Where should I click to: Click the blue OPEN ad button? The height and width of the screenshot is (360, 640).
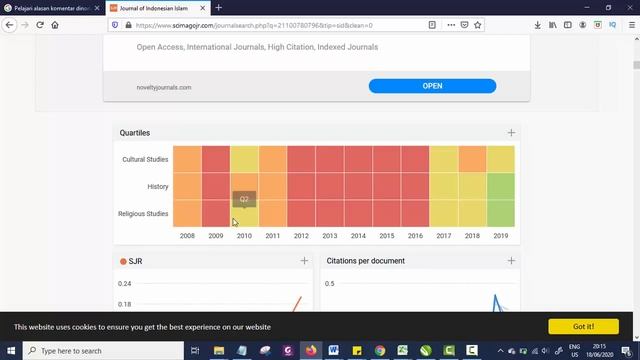(432, 86)
